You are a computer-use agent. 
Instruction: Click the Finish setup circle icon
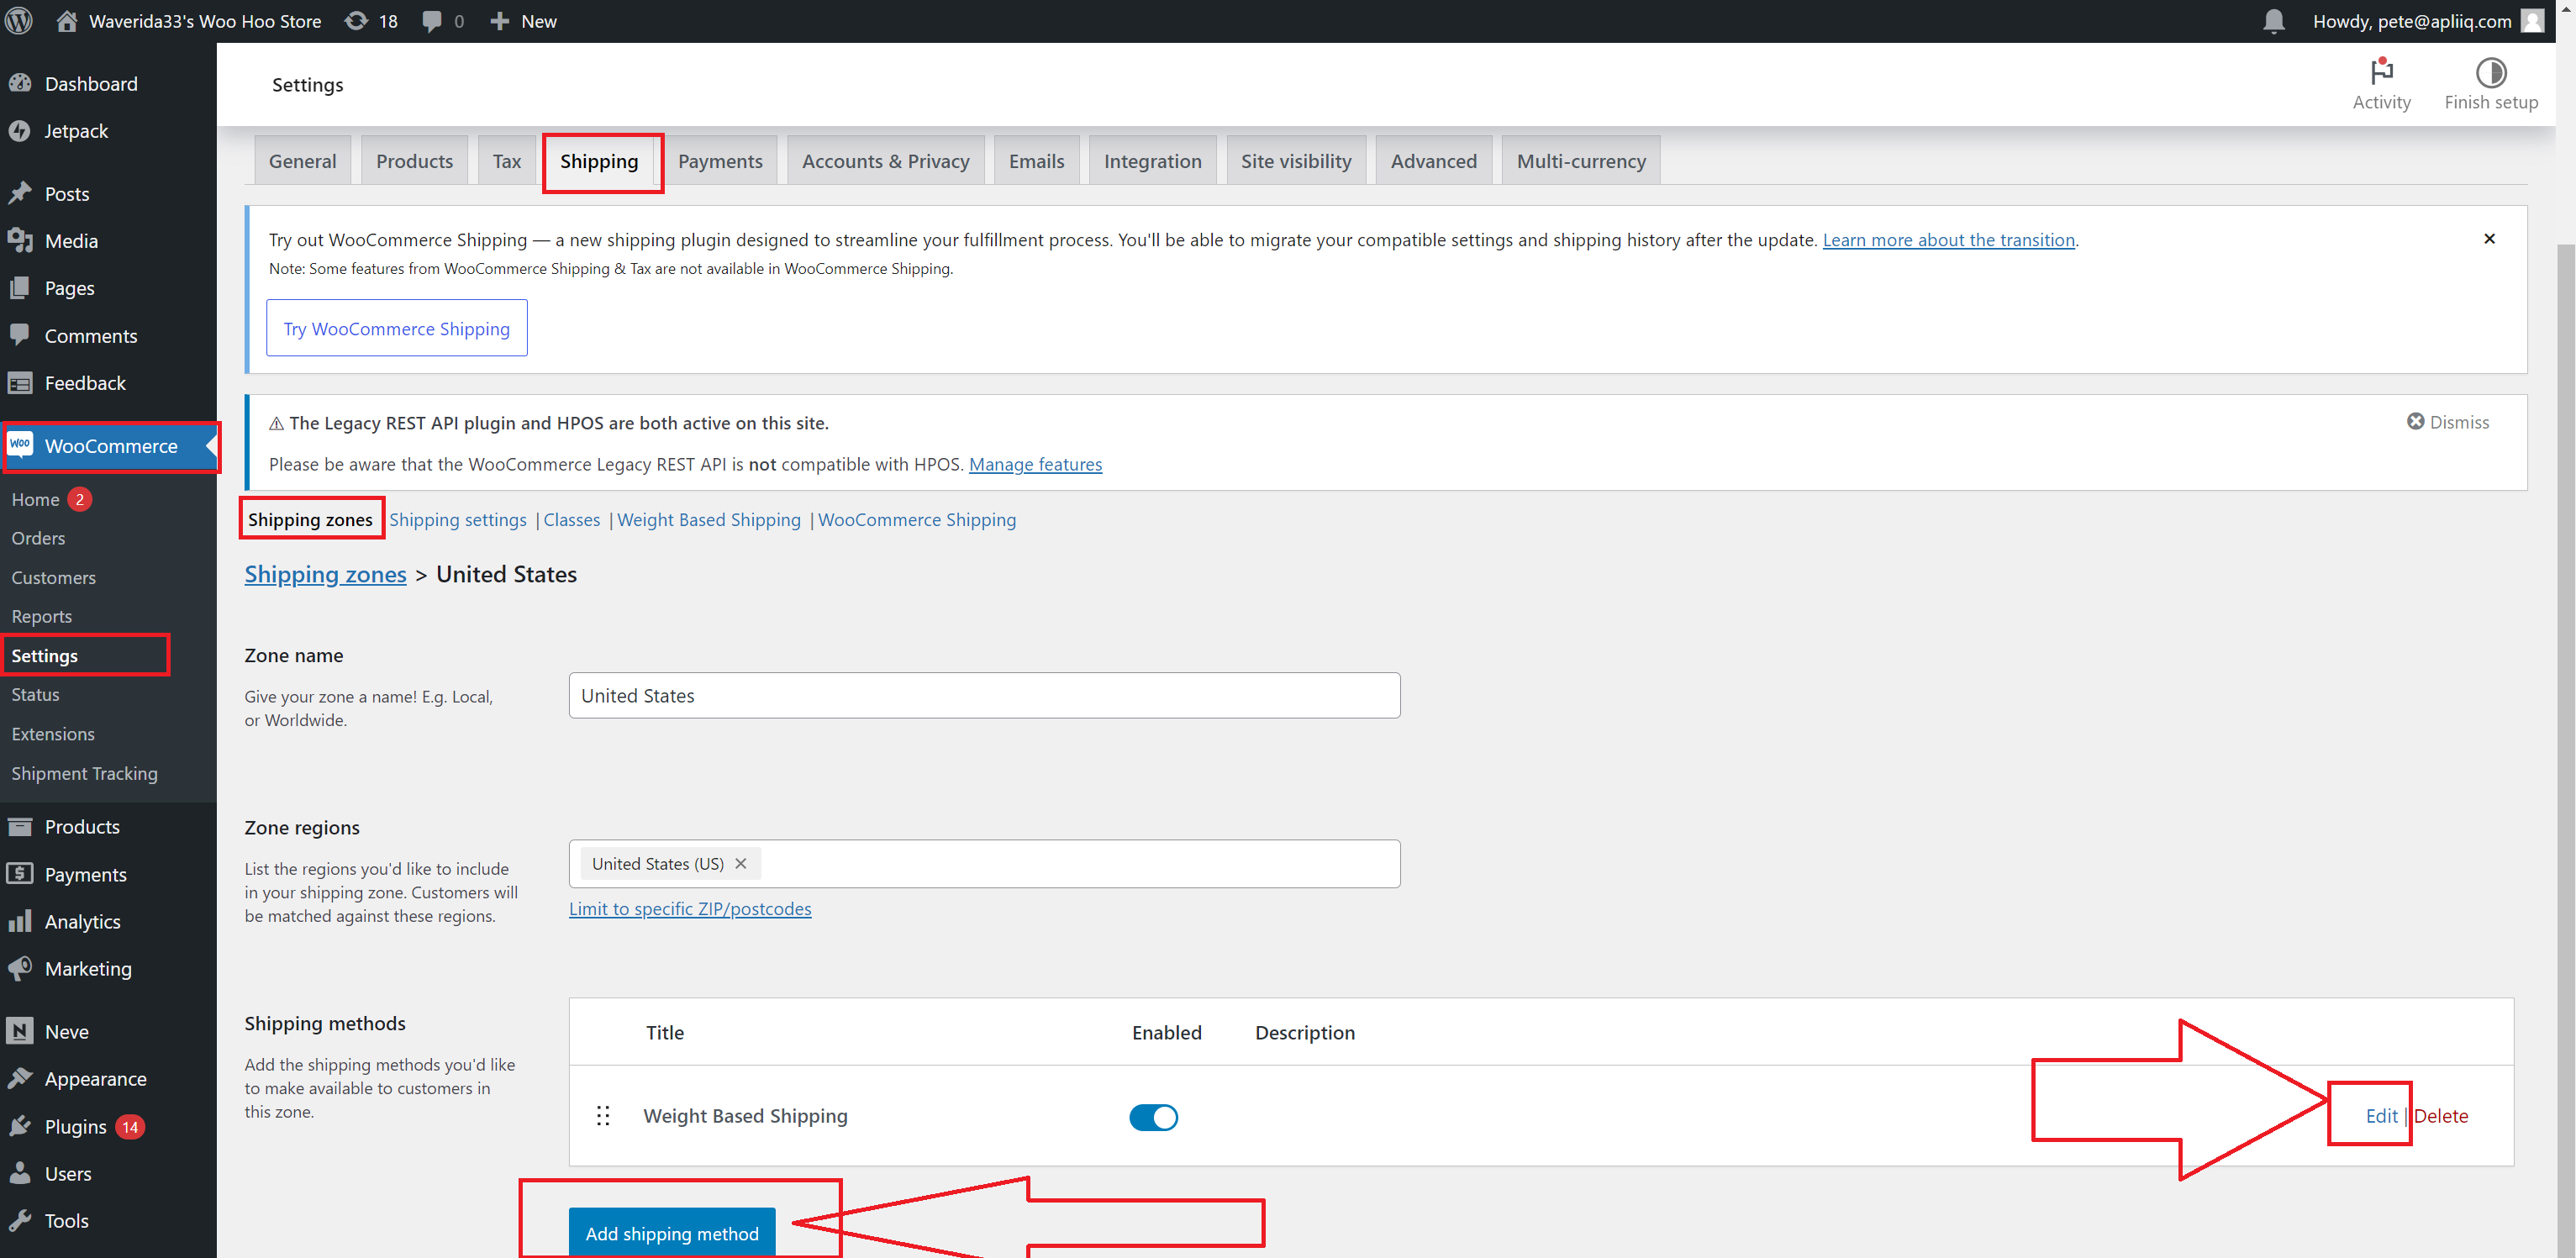click(x=2490, y=73)
